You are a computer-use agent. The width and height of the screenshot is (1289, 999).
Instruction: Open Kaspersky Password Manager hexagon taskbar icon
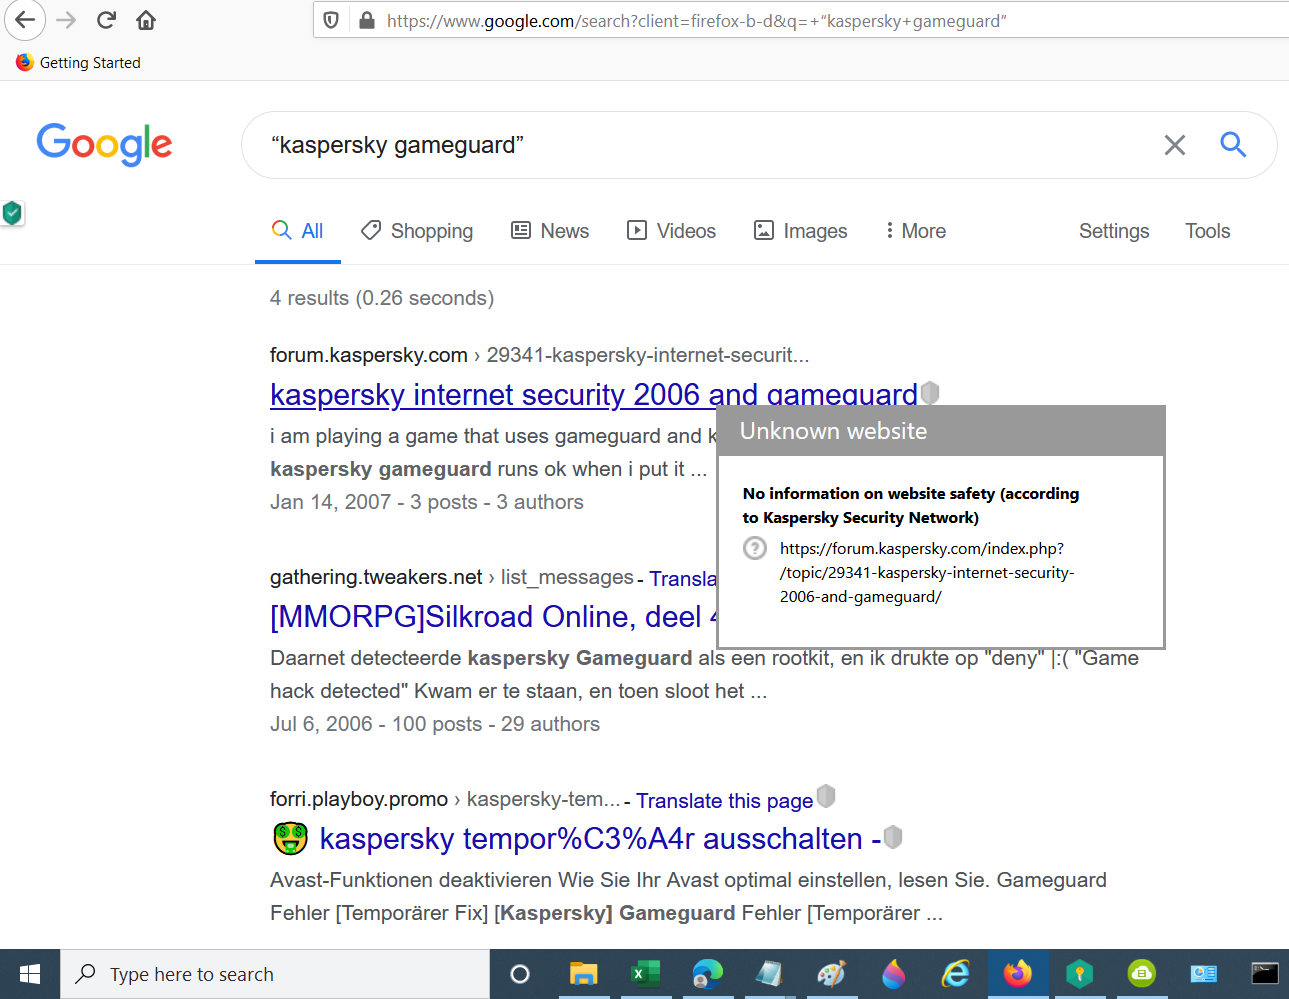[x=1080, y=974]
